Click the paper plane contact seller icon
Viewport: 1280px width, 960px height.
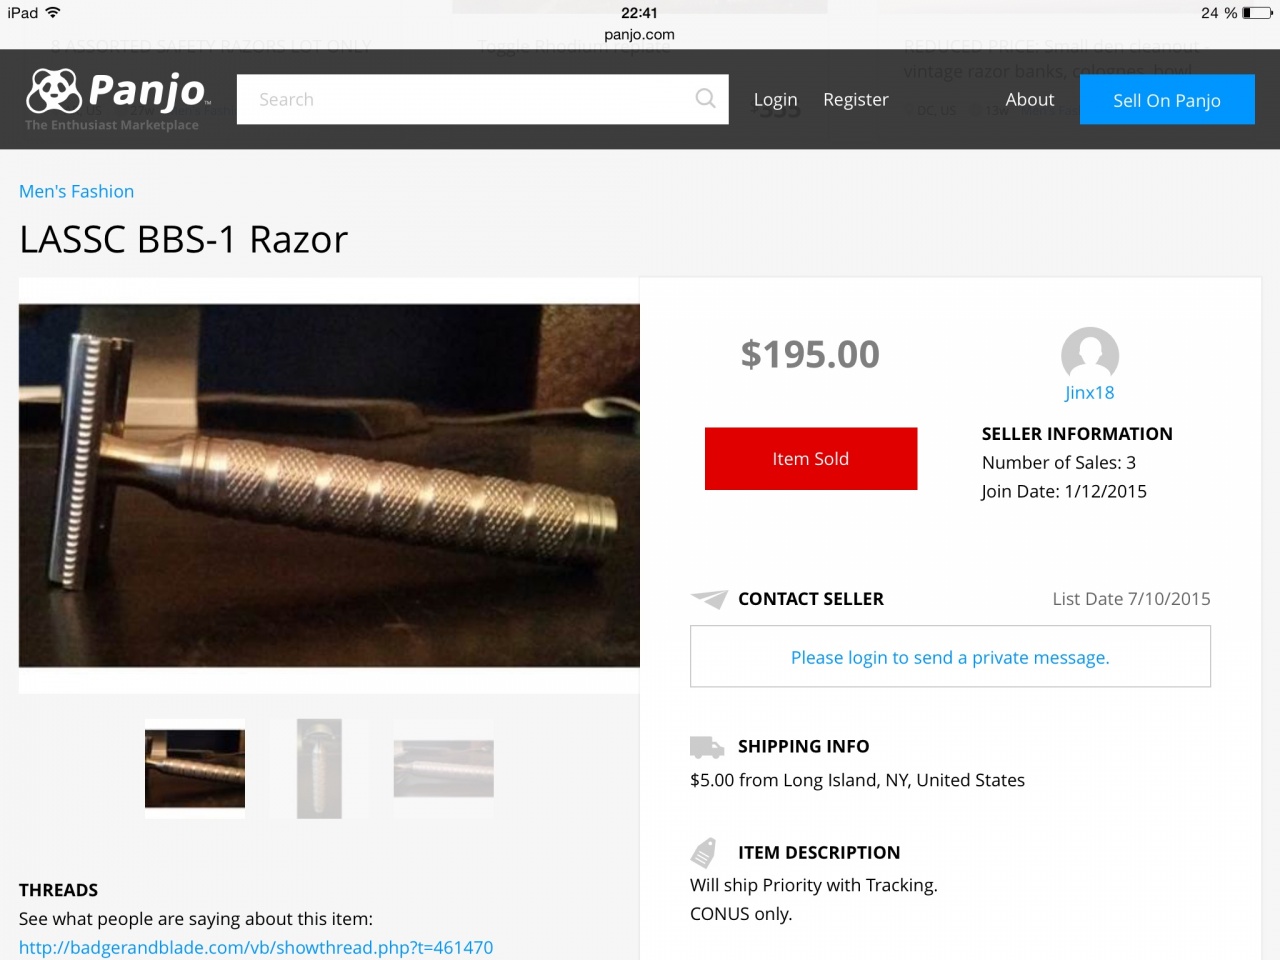pyautogui.click(x=709, y=599)
